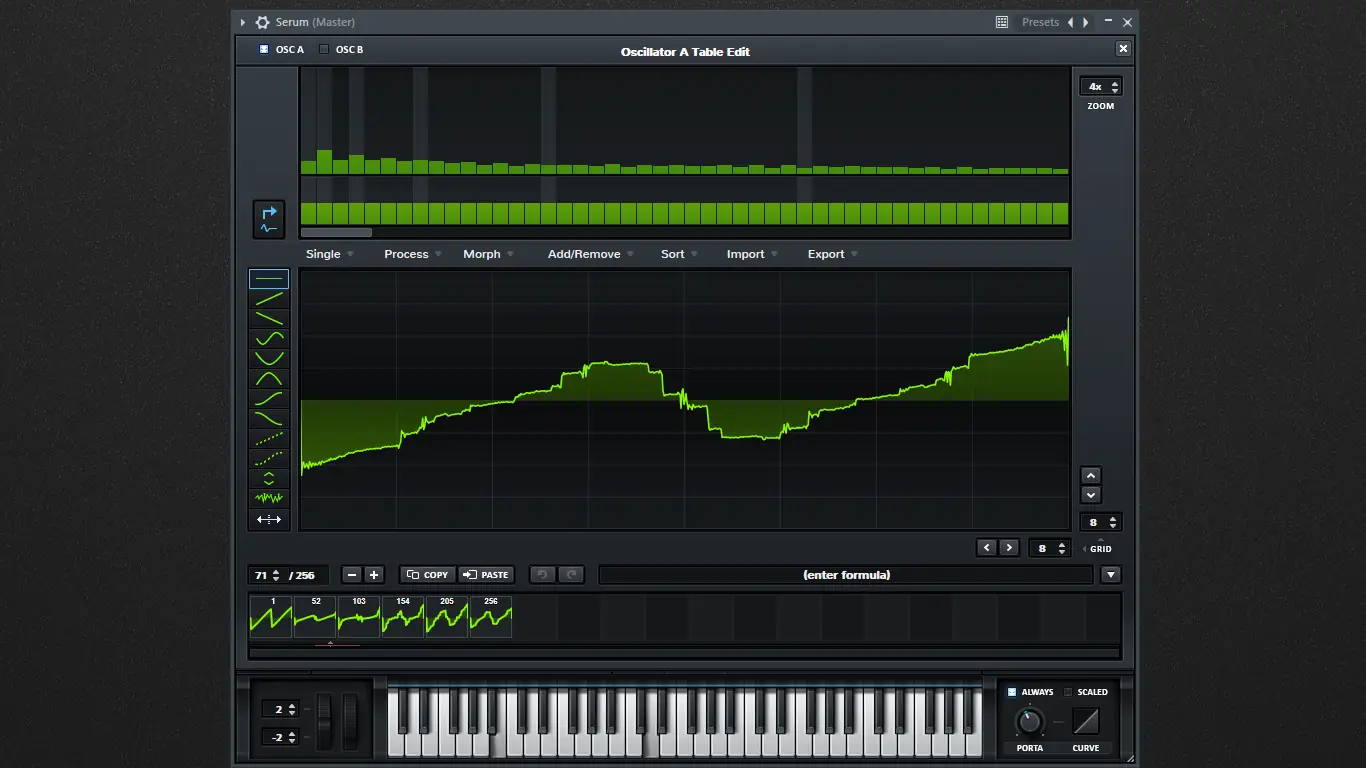This screenshot has width=1366, height=768.
Task: Select the rising ramp draw tool
Action: coord(268,298)
